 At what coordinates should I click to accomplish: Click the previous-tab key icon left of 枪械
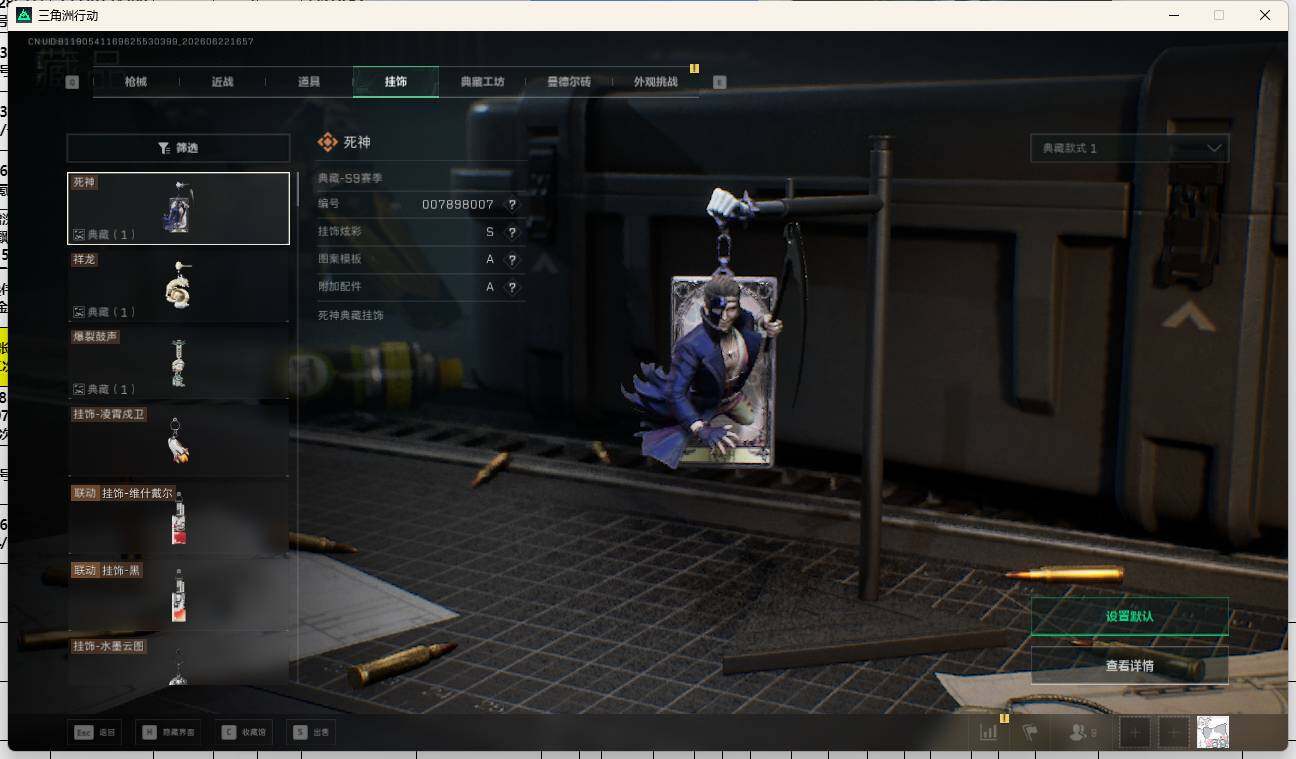pyautogui.click(x=72, y=82)
